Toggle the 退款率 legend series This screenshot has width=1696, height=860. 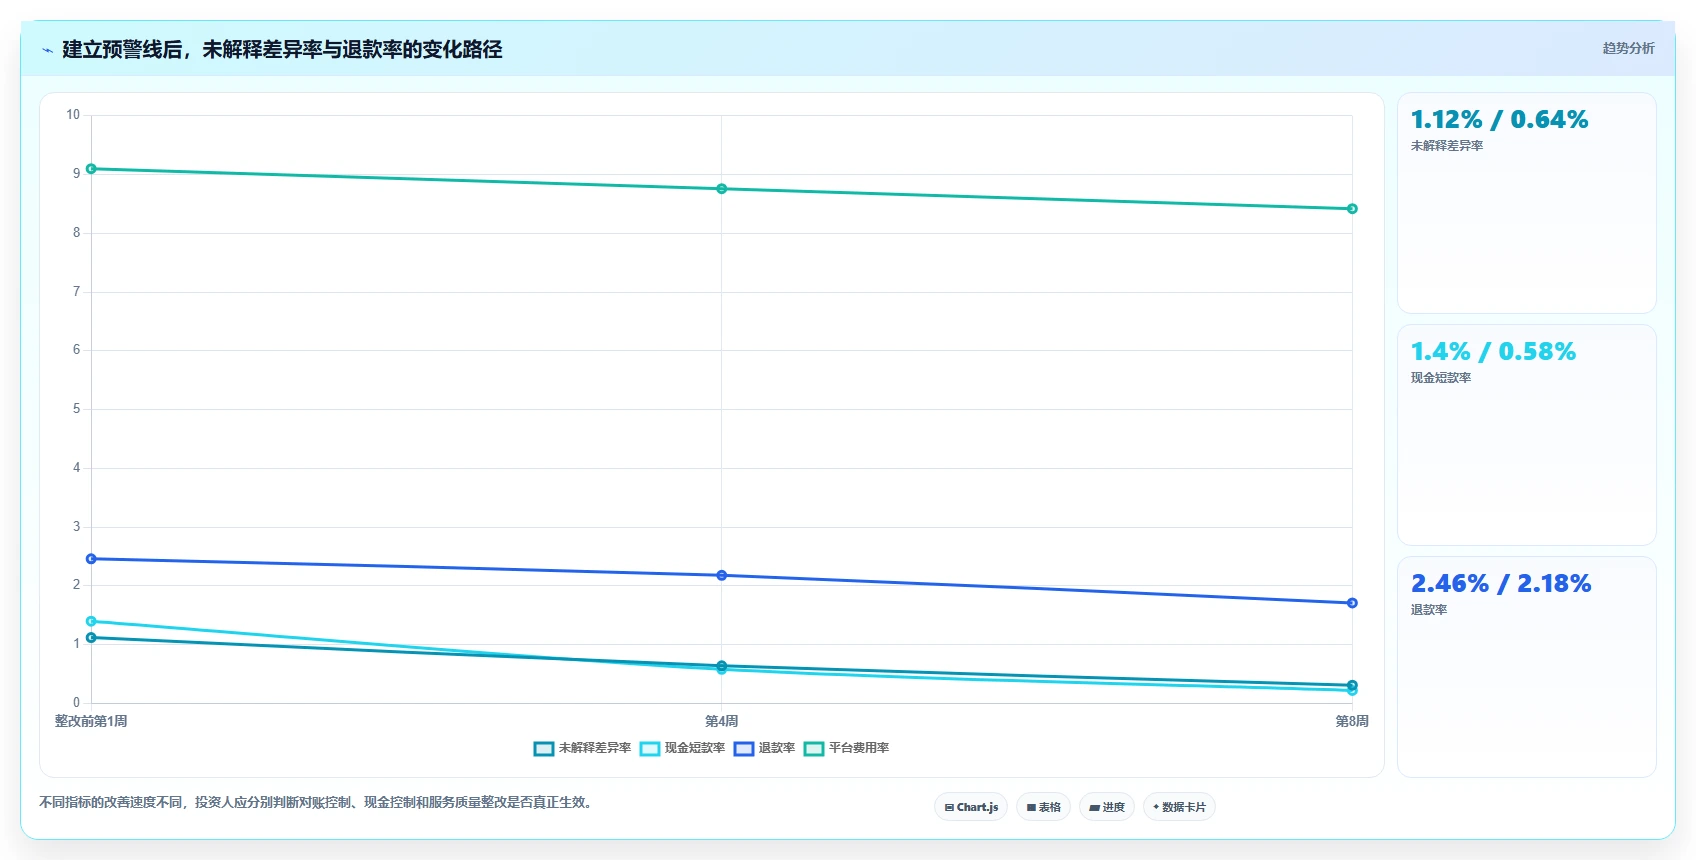pyautogui.click(x=765, y=748)
